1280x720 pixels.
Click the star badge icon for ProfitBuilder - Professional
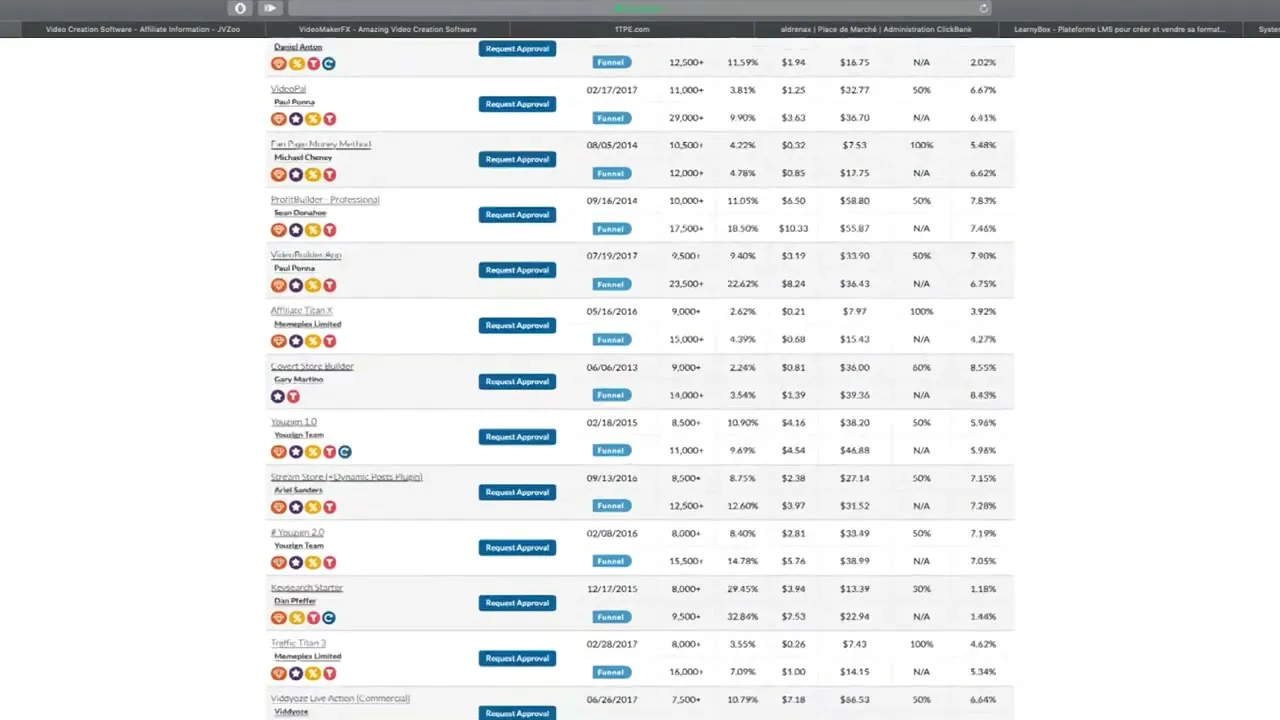295,229
